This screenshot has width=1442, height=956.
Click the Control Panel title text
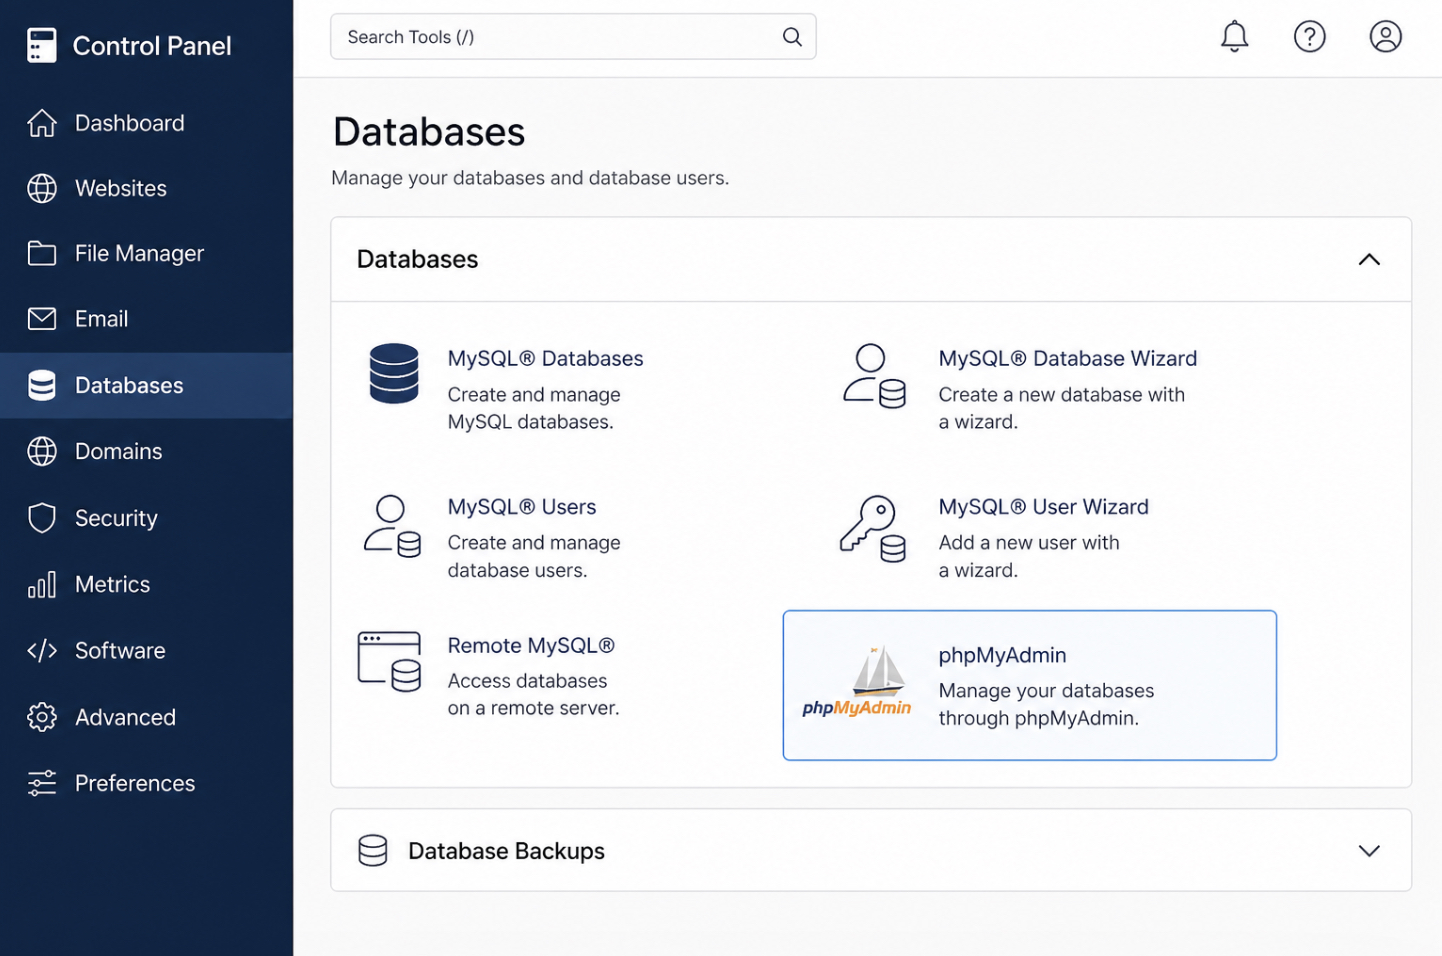(152, 46)
